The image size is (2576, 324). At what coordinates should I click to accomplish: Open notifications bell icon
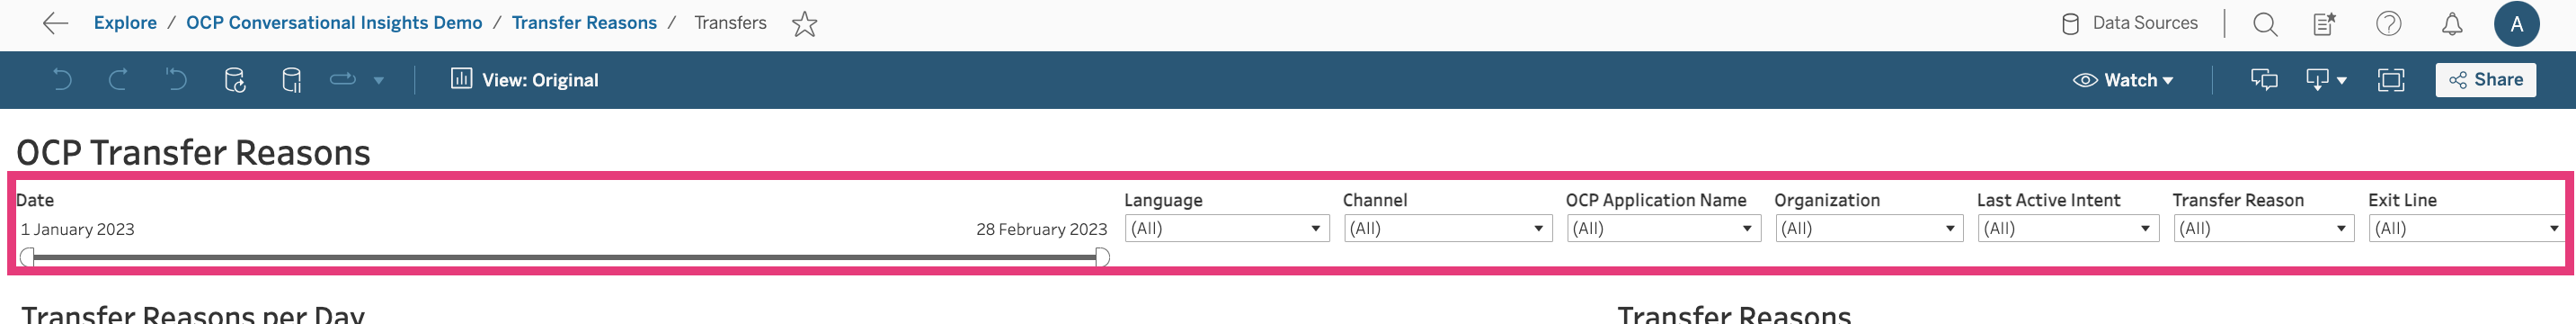click(2451, 24)
